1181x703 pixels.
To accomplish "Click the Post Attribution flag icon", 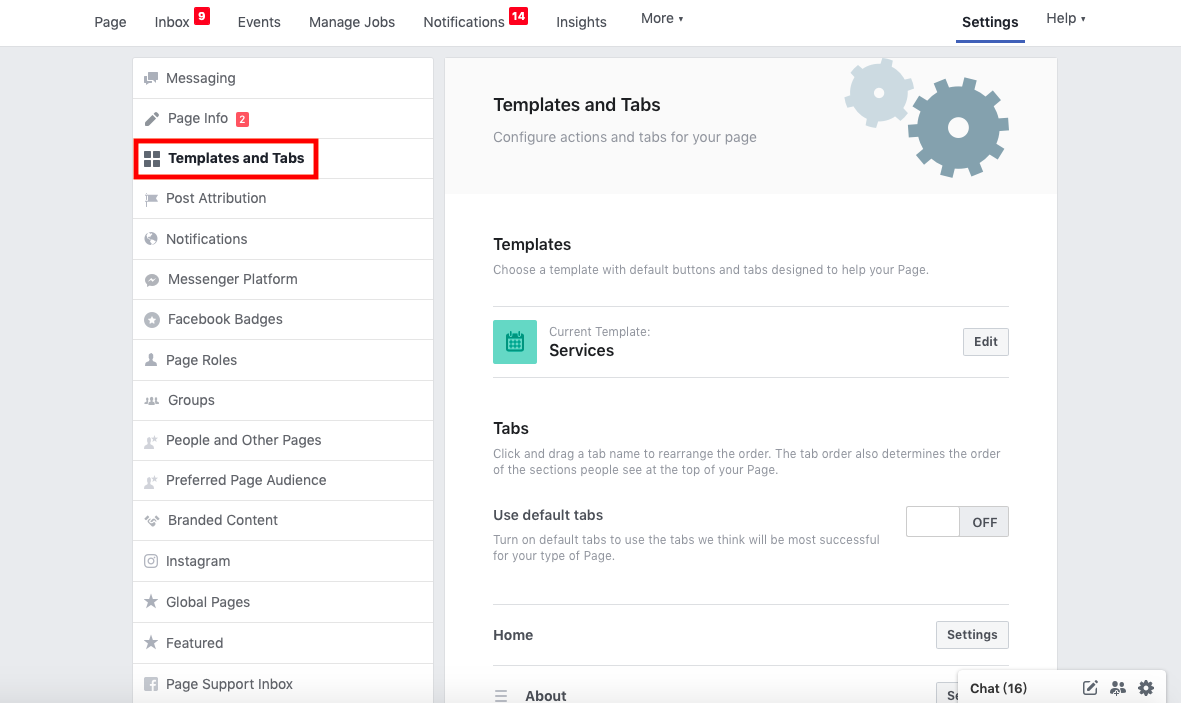I will [x=151, y=199].
